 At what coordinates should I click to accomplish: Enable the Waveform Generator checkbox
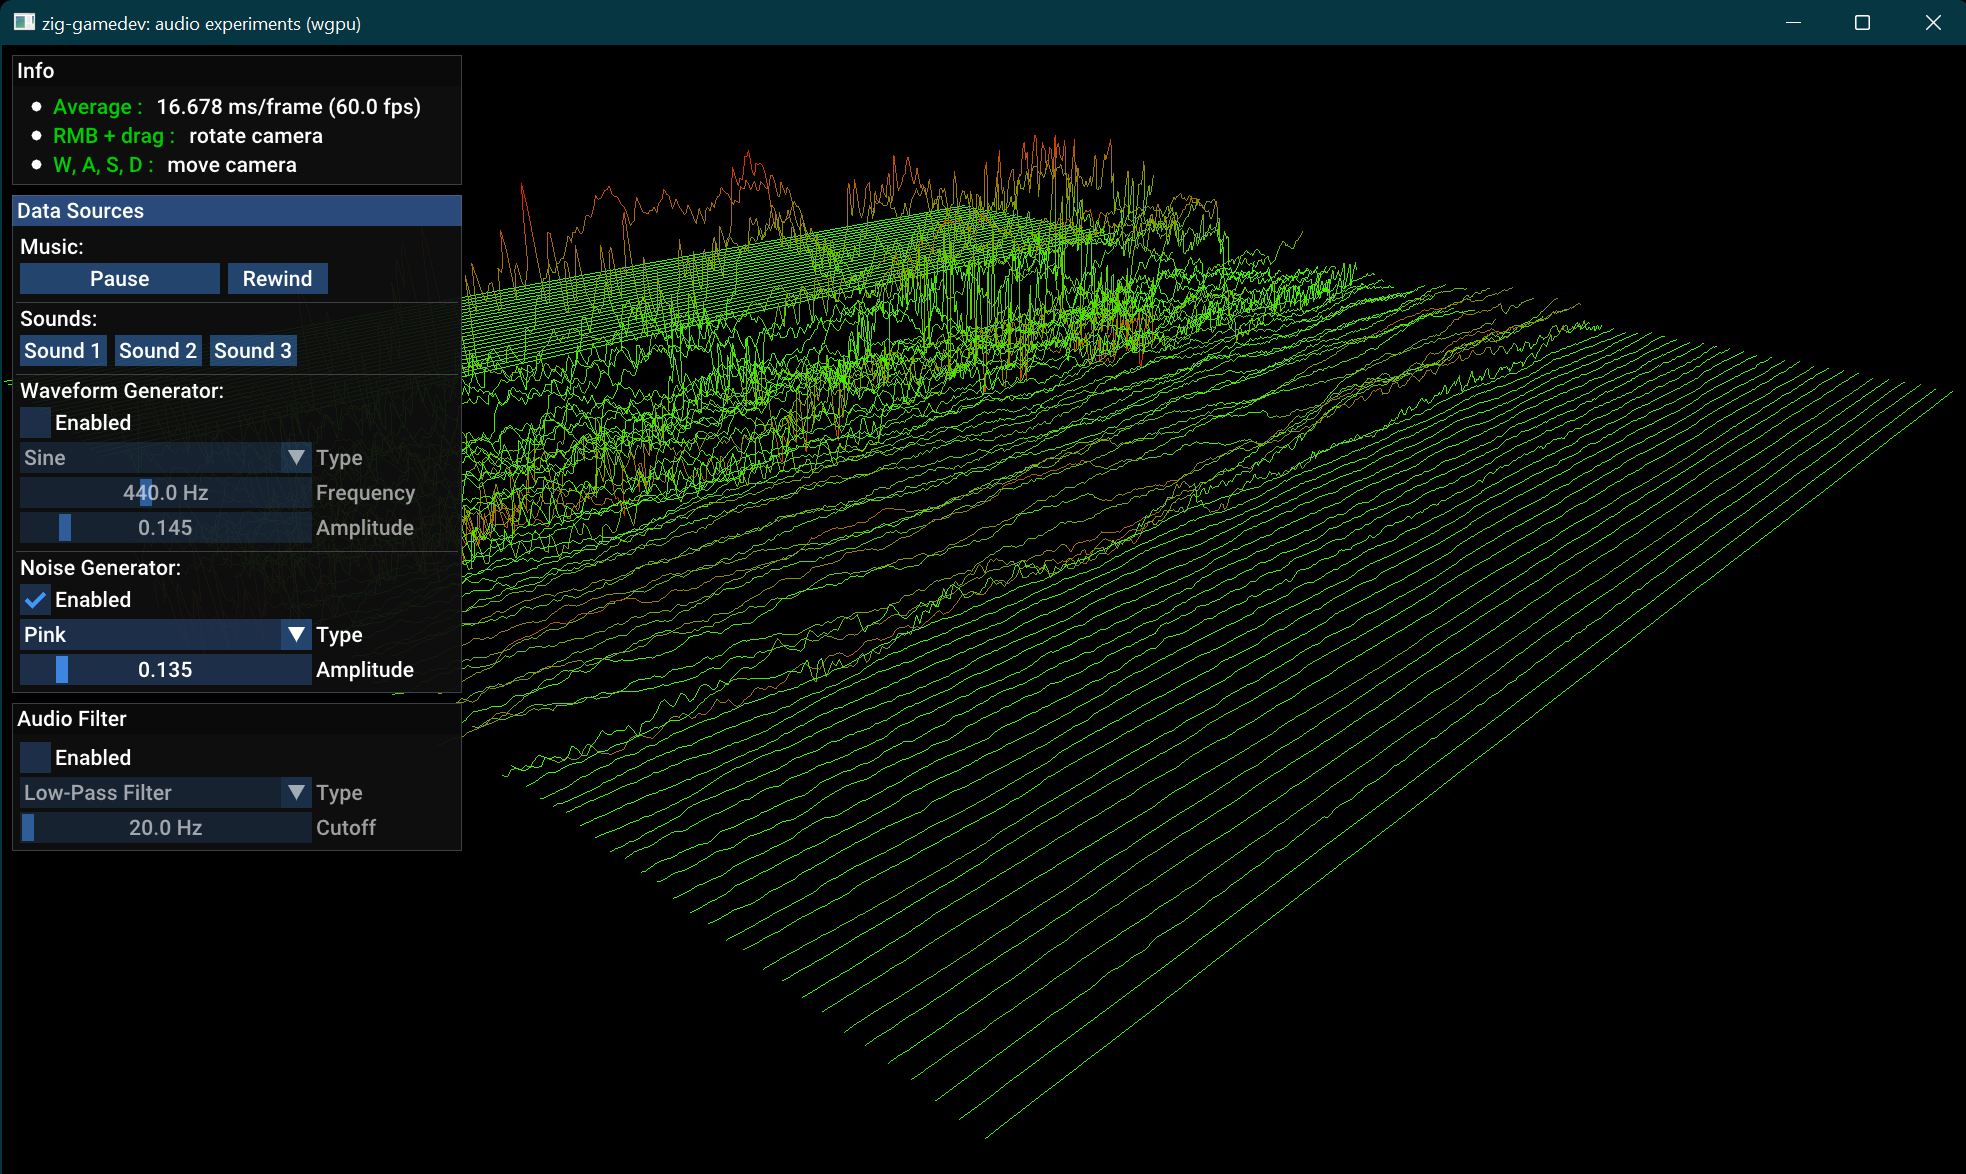[x=35, y=423]
